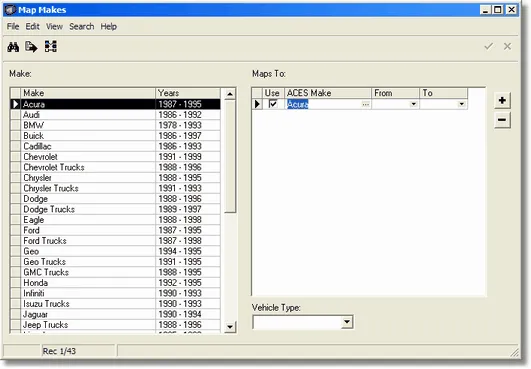Click the auto-map toolbar icon

pos(50,46)
